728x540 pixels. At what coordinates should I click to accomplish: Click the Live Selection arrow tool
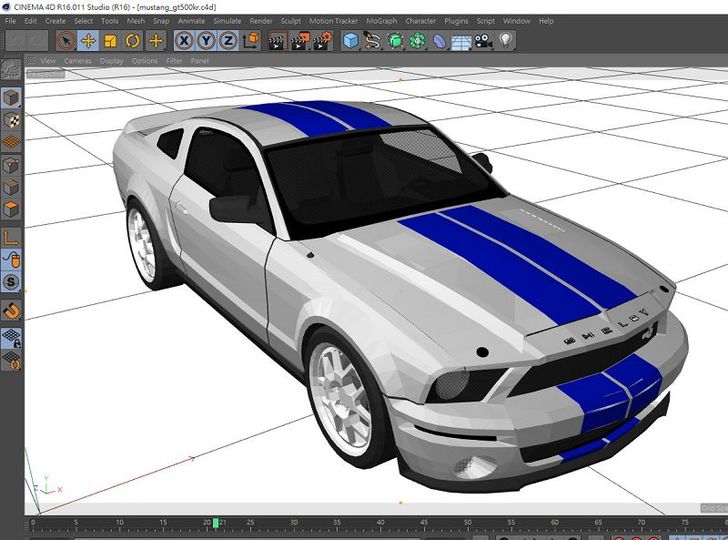[x=65, y=41]
